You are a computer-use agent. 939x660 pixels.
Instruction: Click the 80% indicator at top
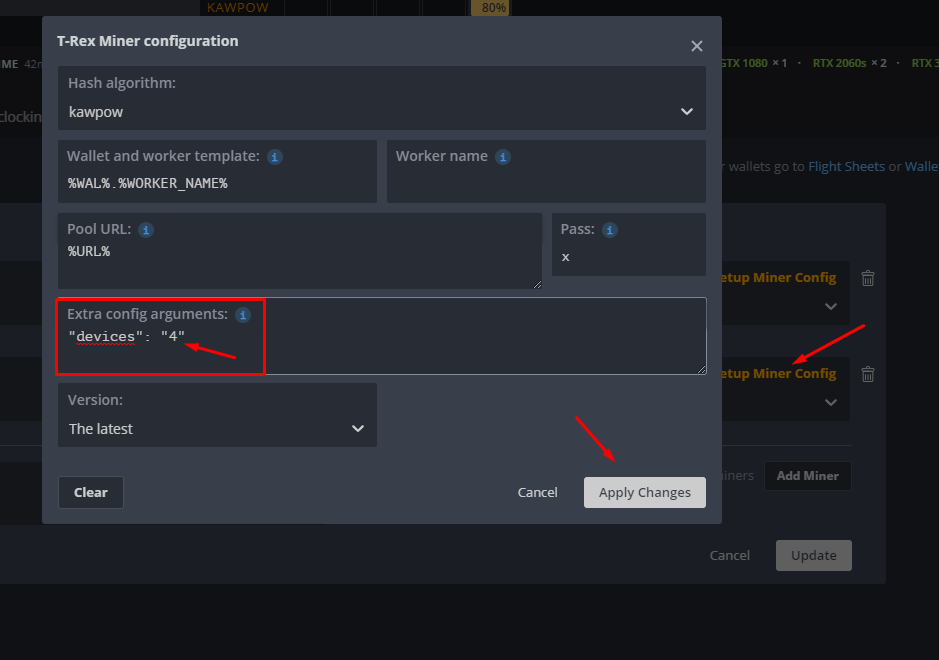click(490, 8)
